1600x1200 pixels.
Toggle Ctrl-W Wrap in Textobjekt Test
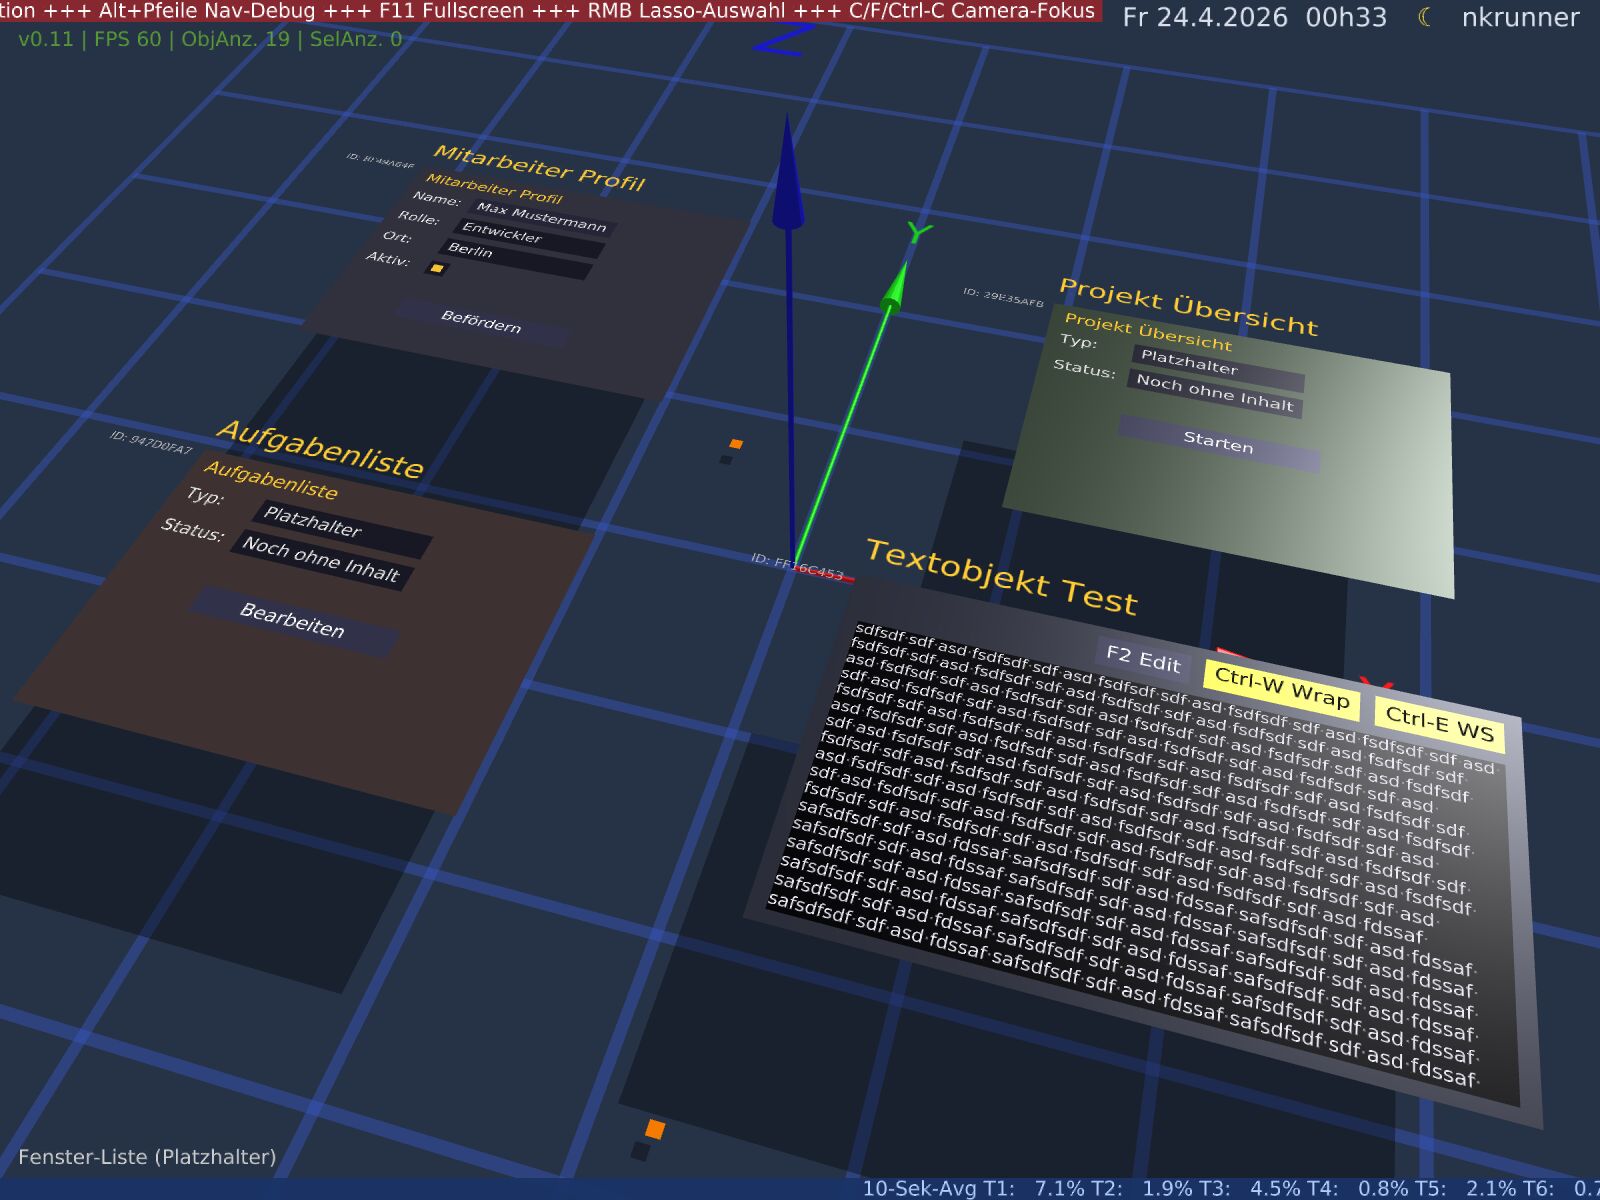tap(1282, 689)
